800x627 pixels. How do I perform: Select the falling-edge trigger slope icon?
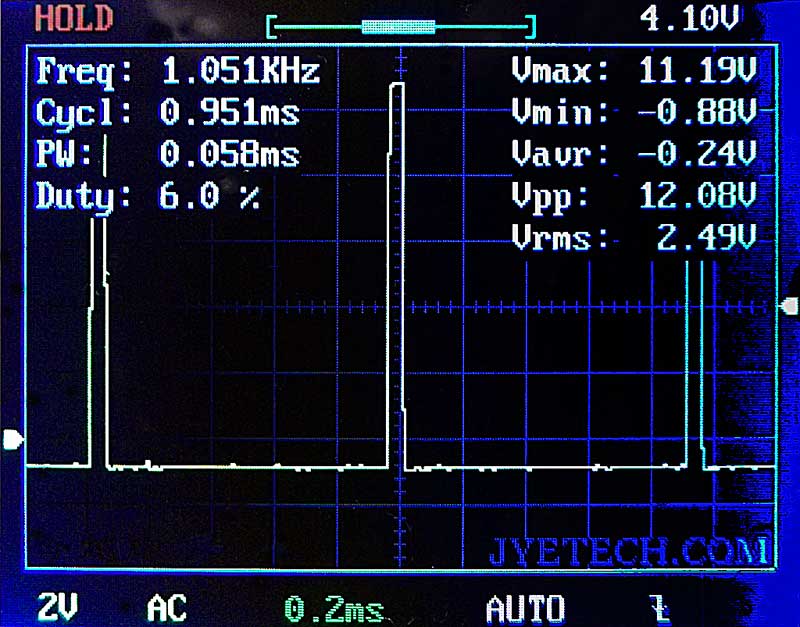(660, 608)
